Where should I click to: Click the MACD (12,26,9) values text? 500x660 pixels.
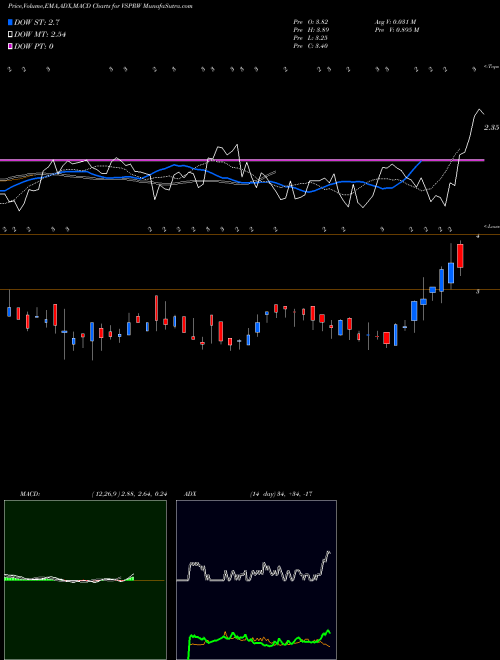point(129,494)
